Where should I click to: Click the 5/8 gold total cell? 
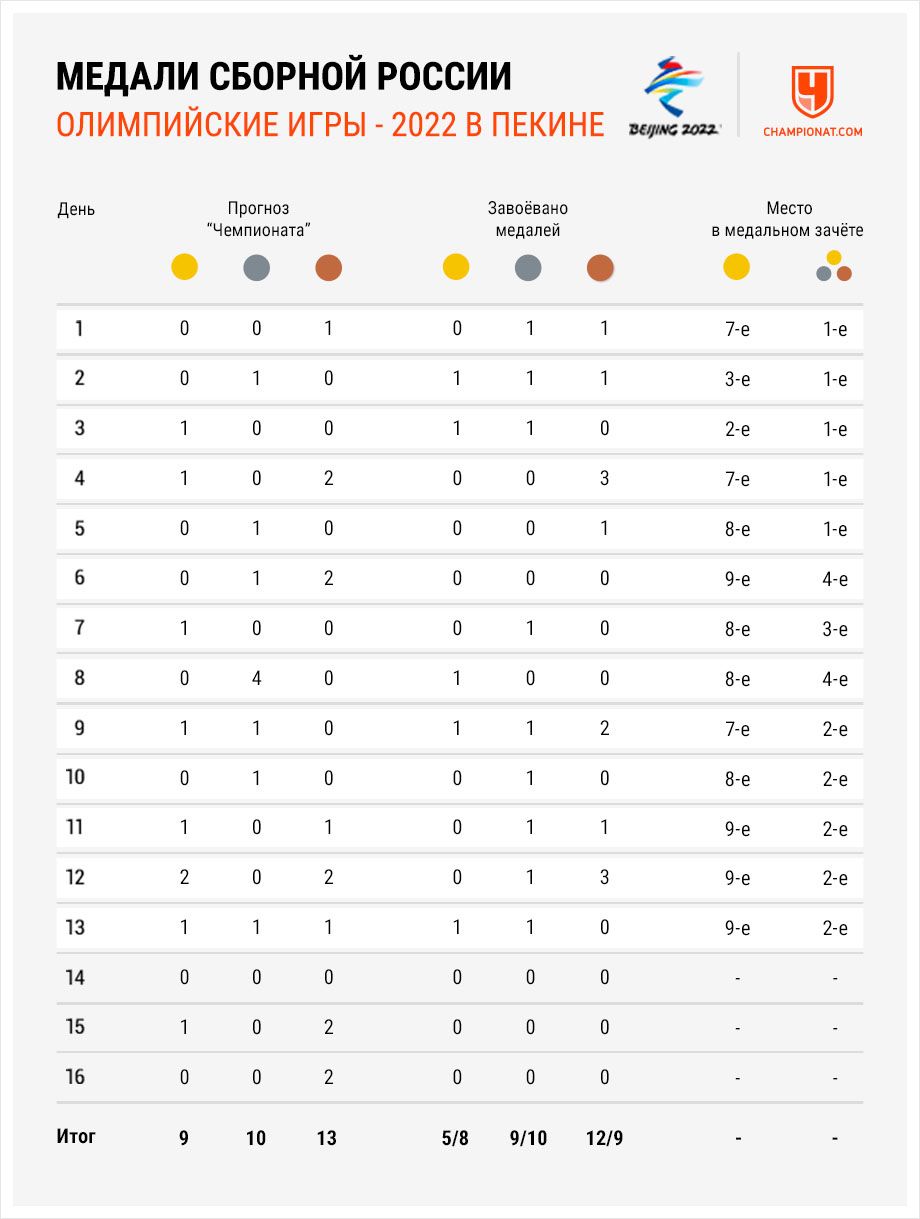[x=455, y=1138]
